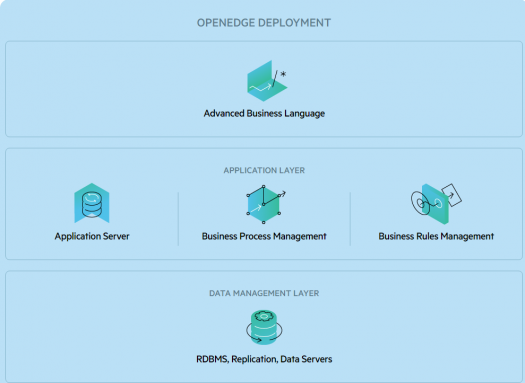The height and width of the screenshot is (383, 525).
Task: Select the Application Server database icon
Action: [x=92, y=203]
